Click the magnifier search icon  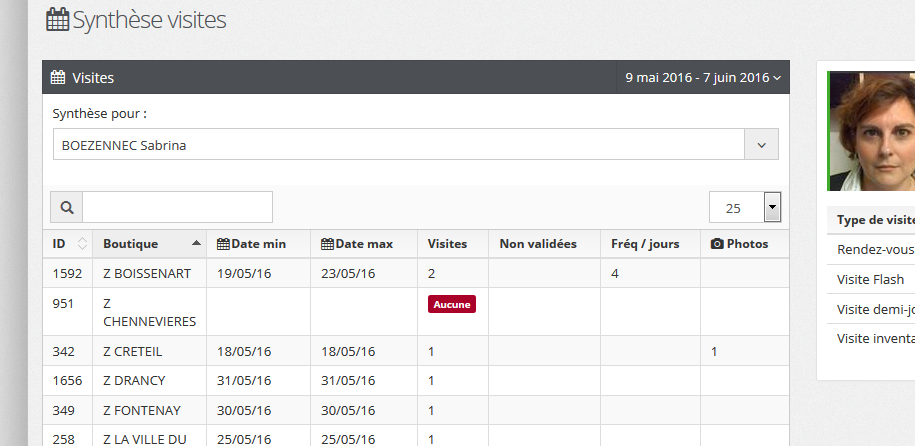[67, 207]
